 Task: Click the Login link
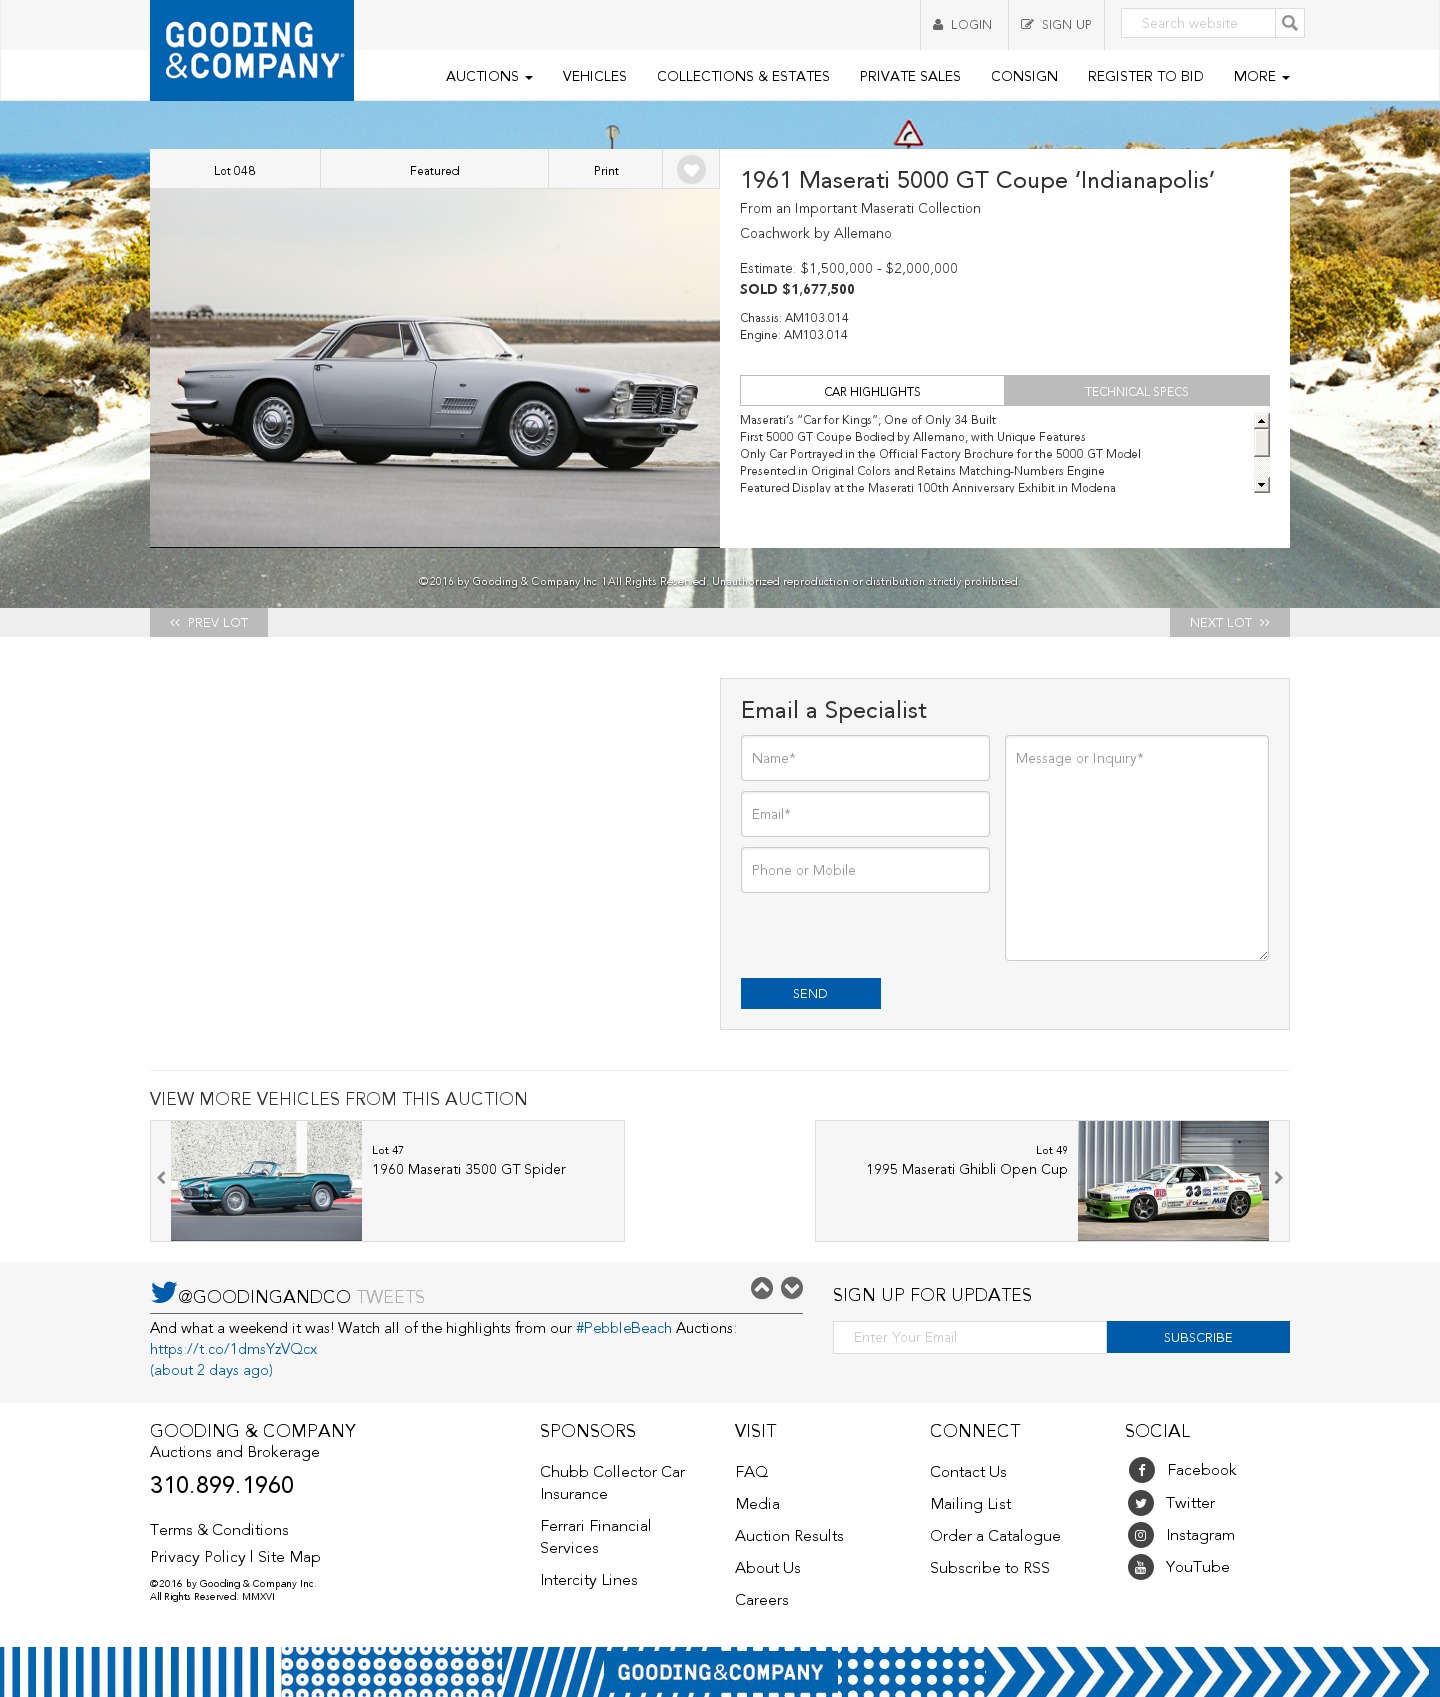tap(963, 24)
